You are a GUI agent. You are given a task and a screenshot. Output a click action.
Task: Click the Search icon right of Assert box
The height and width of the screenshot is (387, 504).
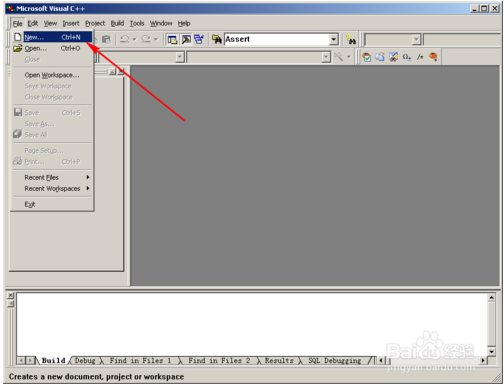[x=351, y=40]
